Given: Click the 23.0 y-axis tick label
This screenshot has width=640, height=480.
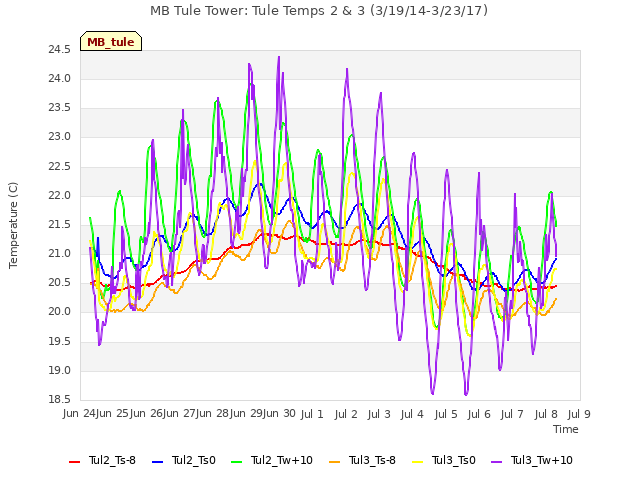Looking at the screenshot, I should [60, 137].
